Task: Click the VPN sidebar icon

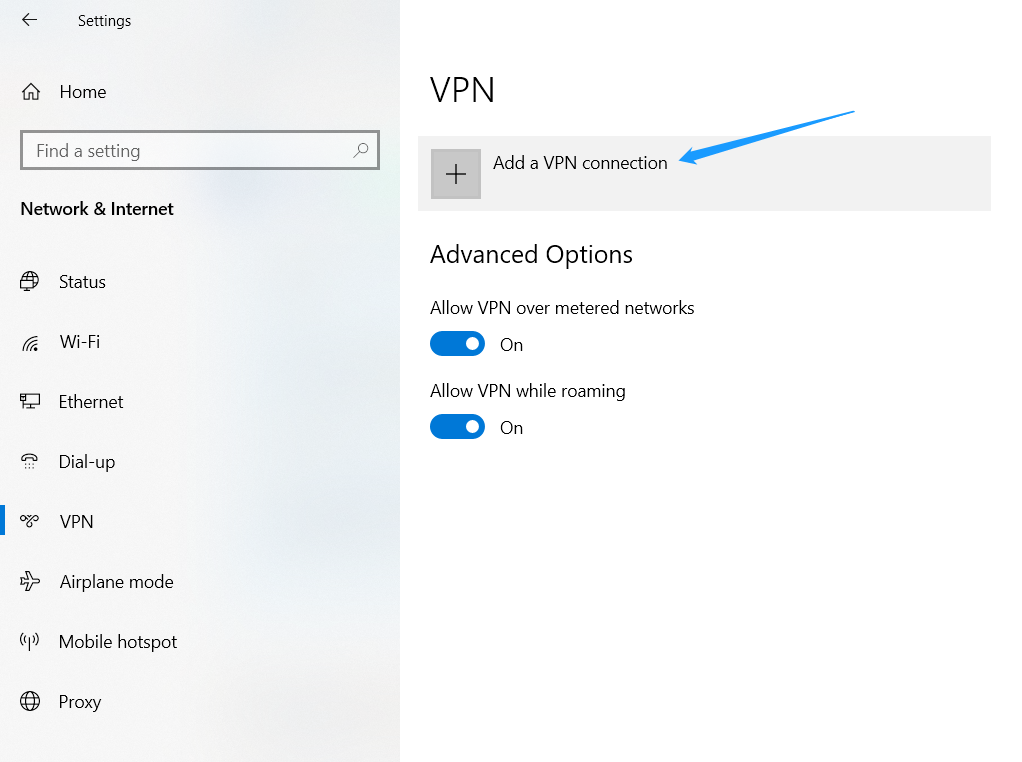Action: pyautogui.click(x=29, y=521)
